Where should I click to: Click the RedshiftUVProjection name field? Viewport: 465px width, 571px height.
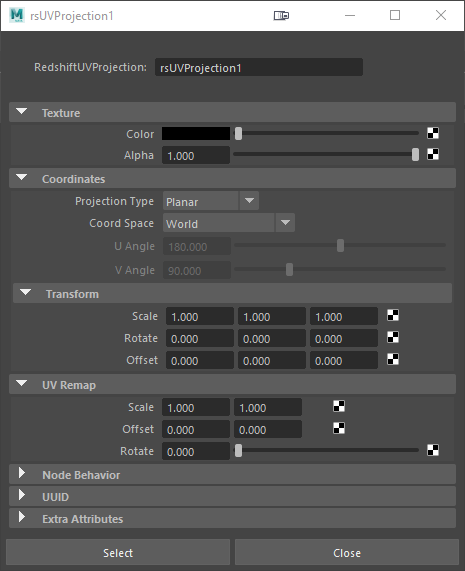point(259,67)
